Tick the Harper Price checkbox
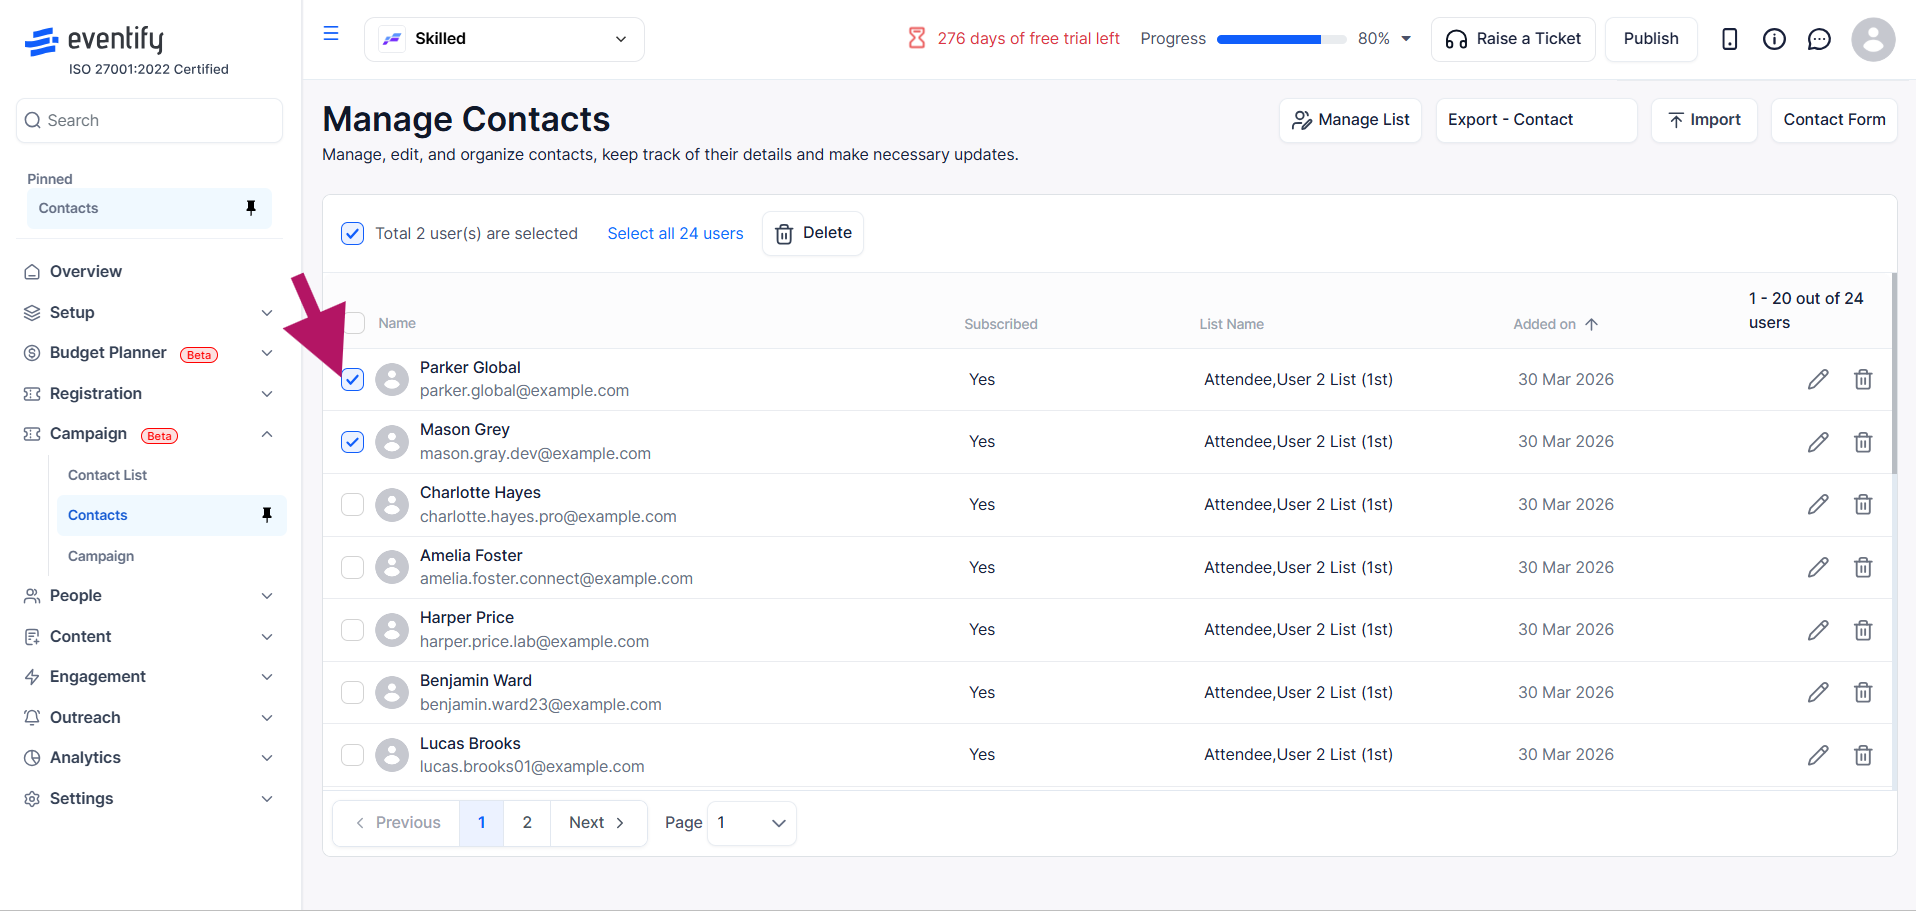Viewport: 1916px width, 911px height. (352, 630)
